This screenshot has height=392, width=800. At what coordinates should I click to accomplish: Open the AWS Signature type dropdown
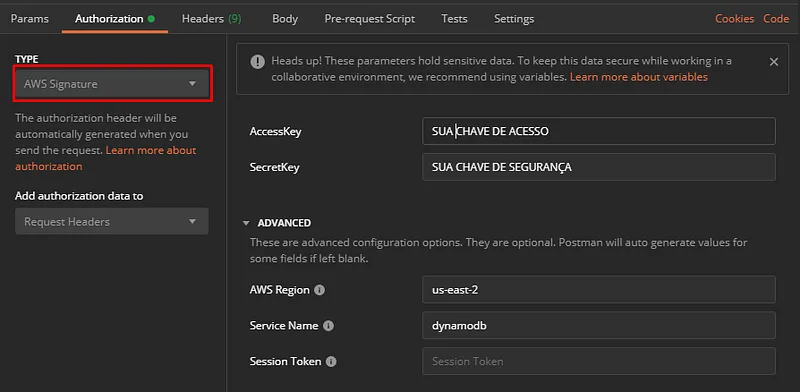click(x=112, y=84)
